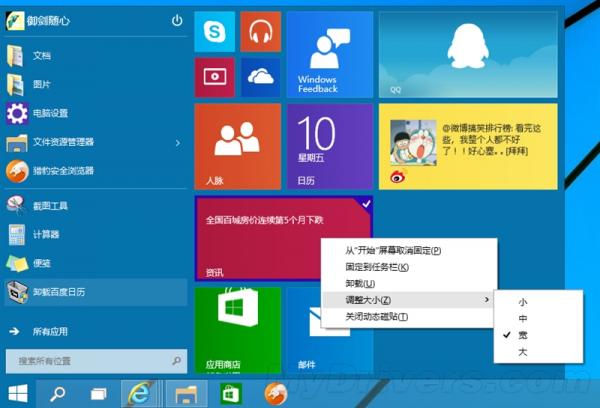Image resolution: width=600 pixels, height=408 pixels.
Task: Open the Windows Feedback tile
Action: coord(330,54)
